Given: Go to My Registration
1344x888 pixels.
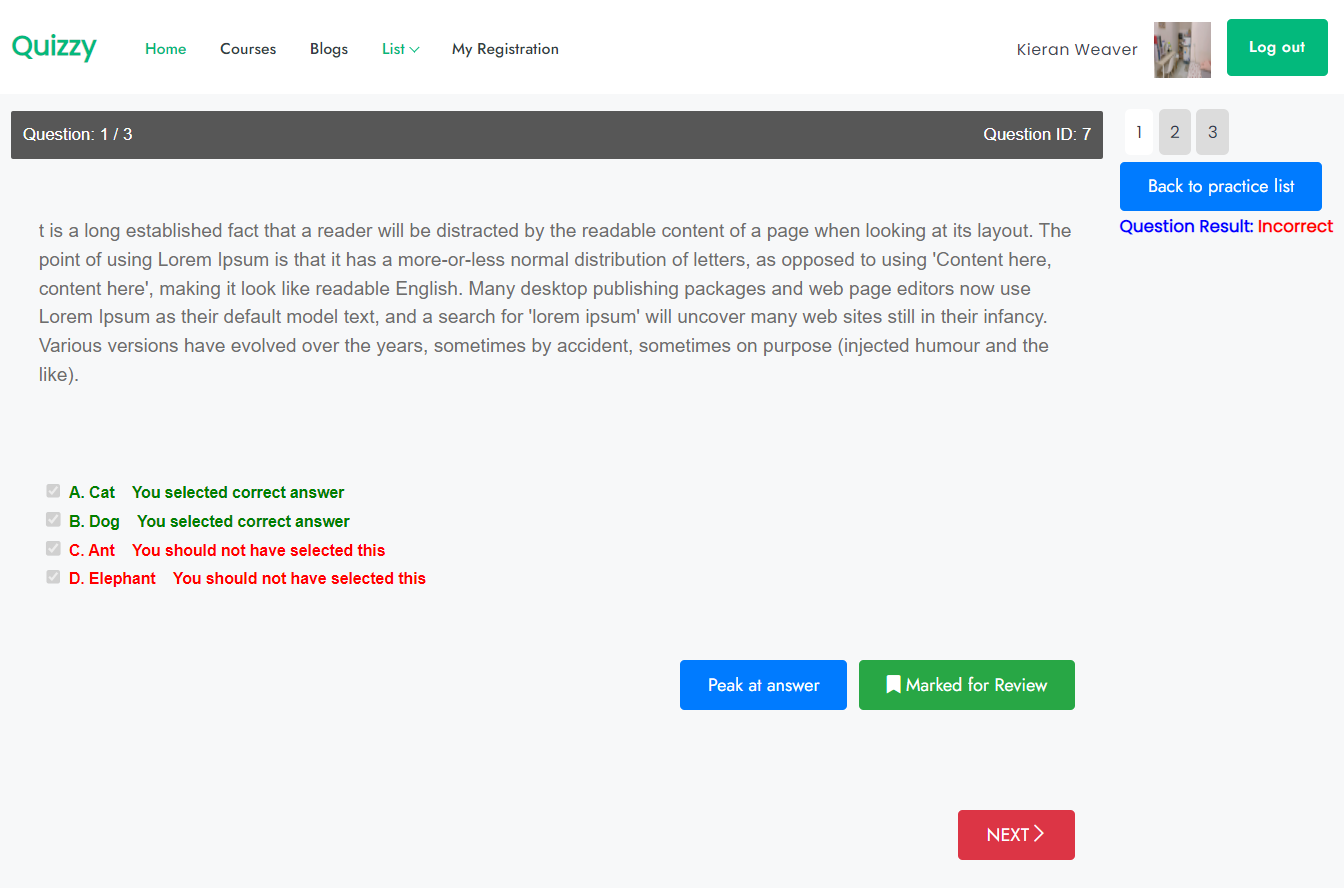Looking at the screenshot, I should click(505, 49).
